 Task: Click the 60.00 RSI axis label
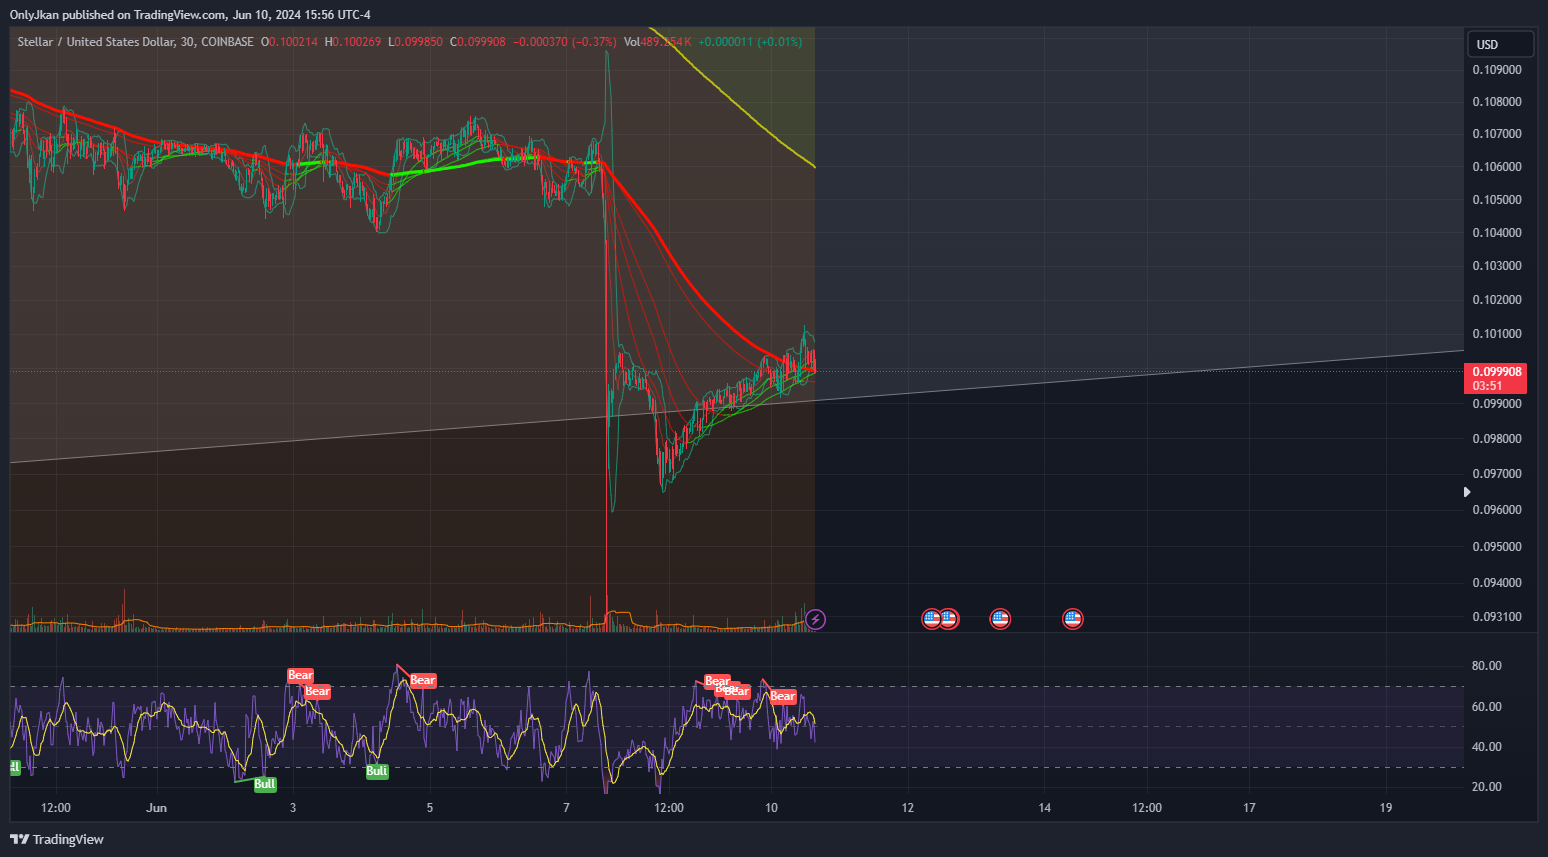pyautogui.click(x=1487, y=707)
